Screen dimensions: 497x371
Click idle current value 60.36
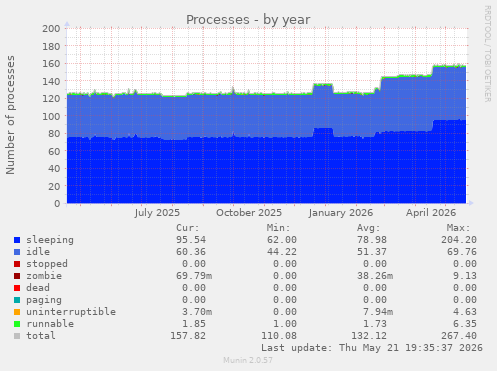tap(191, 252)
